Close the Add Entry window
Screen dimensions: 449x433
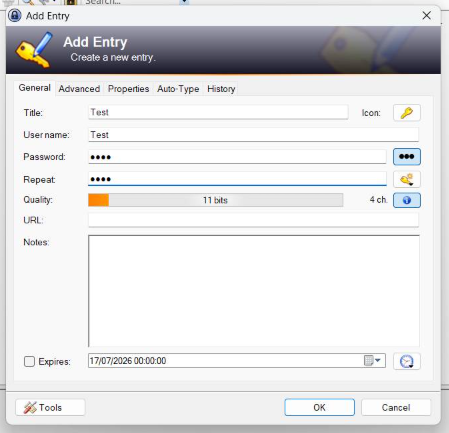coord(427,15)
